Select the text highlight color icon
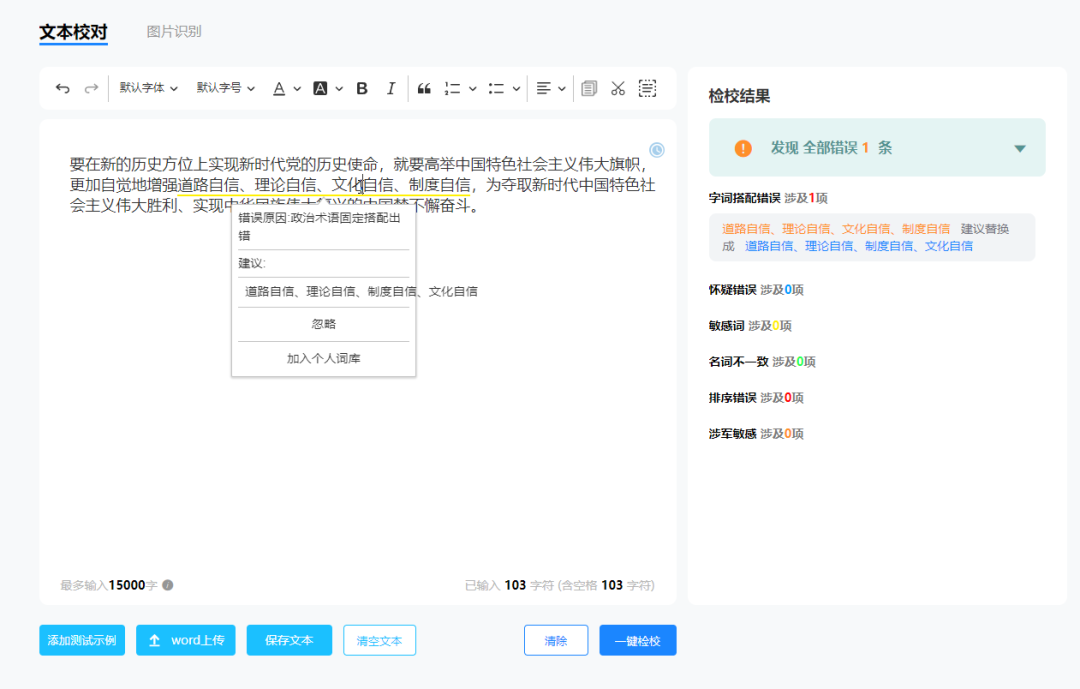1080x689 pixels. pyautogui.click(x=321, y=88)
